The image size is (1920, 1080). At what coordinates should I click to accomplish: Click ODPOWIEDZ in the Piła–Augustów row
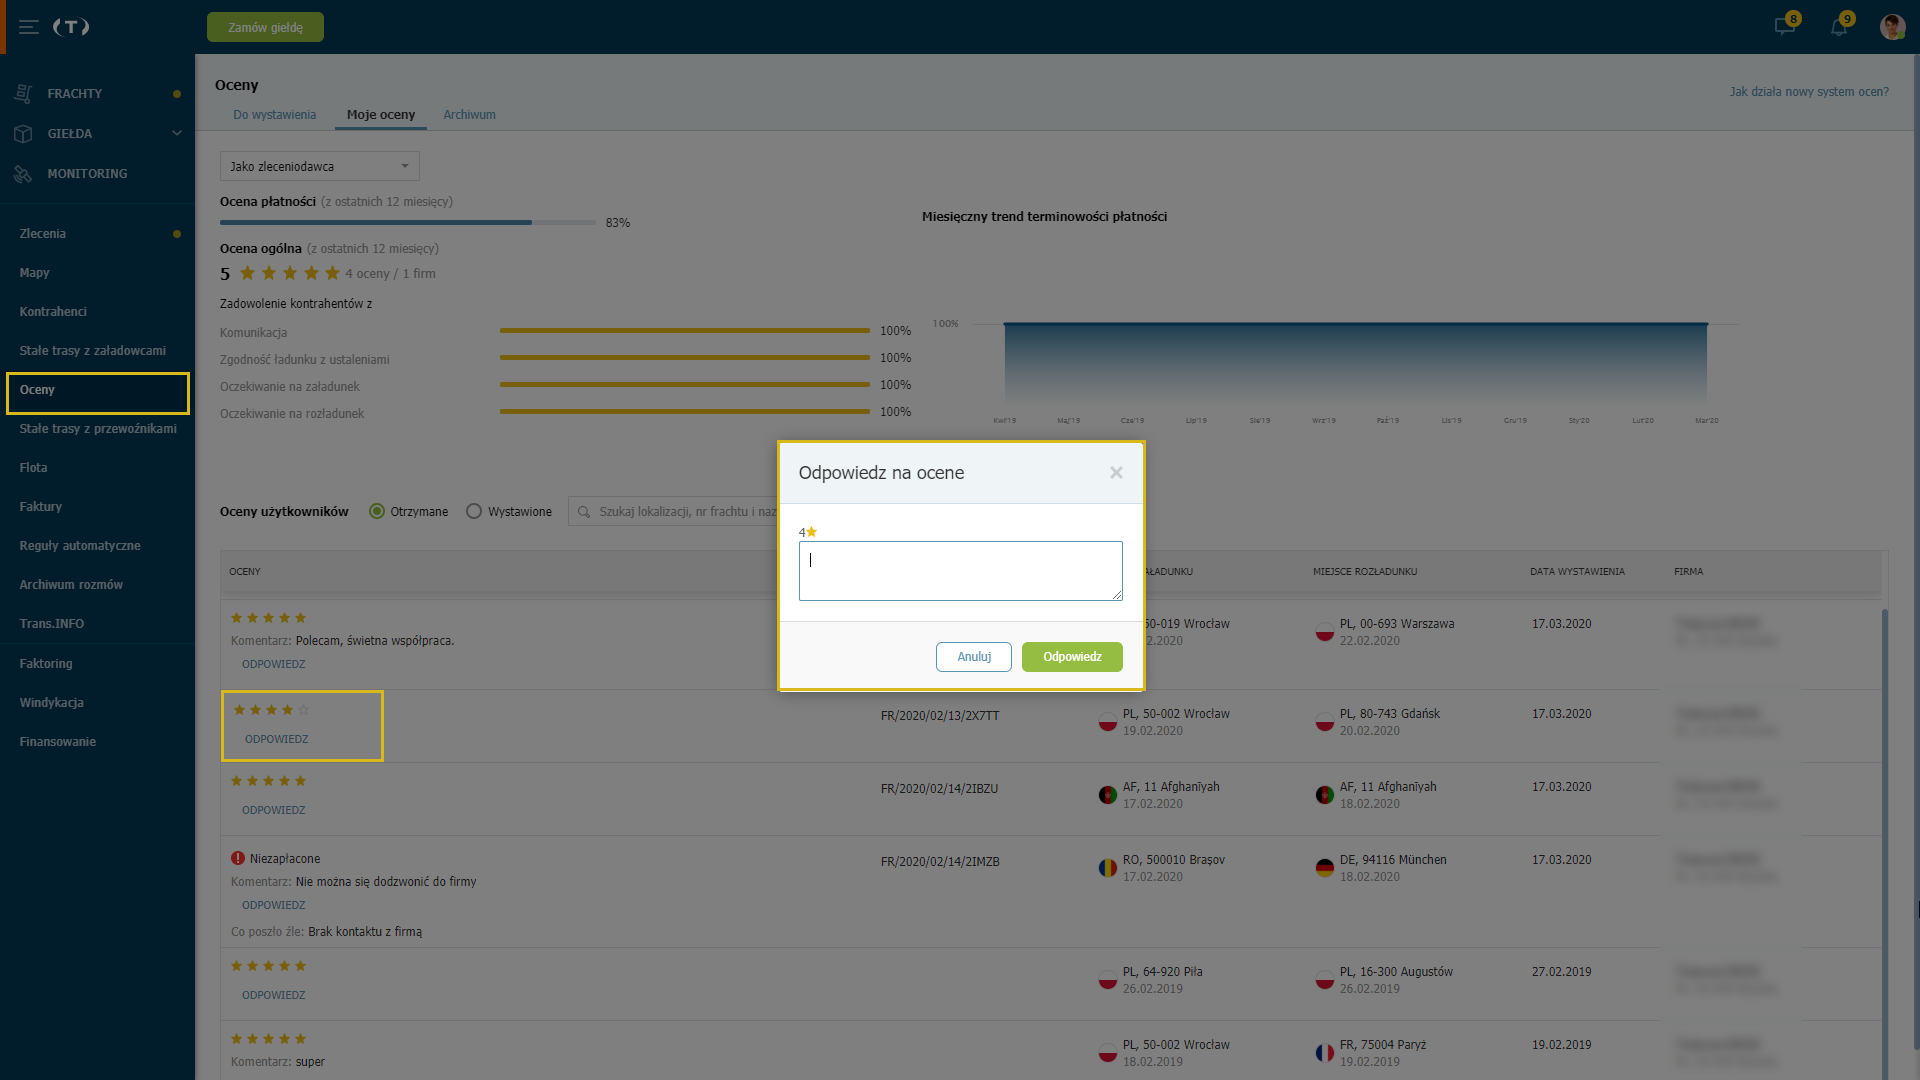pos(274,995)
